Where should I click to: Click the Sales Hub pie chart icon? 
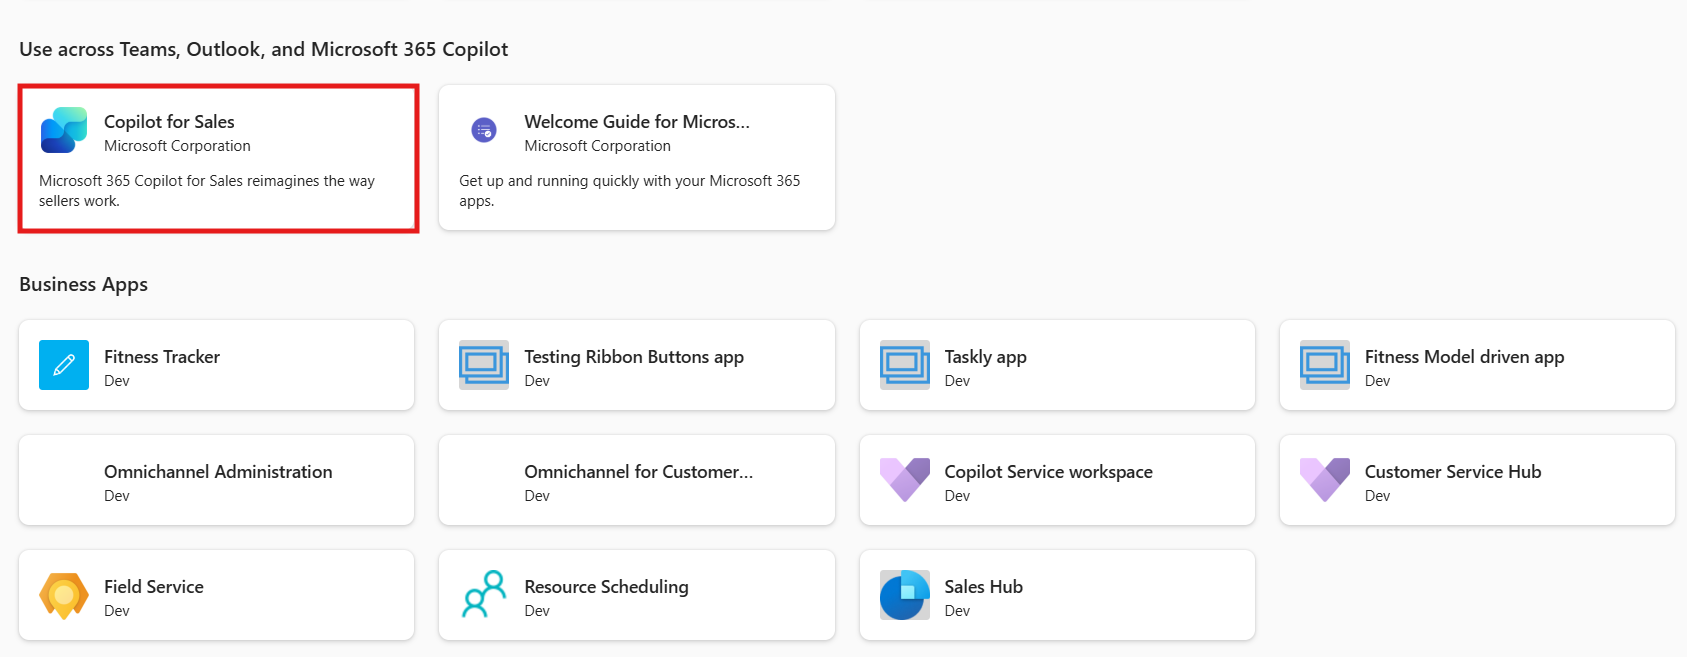click(904, 595)
